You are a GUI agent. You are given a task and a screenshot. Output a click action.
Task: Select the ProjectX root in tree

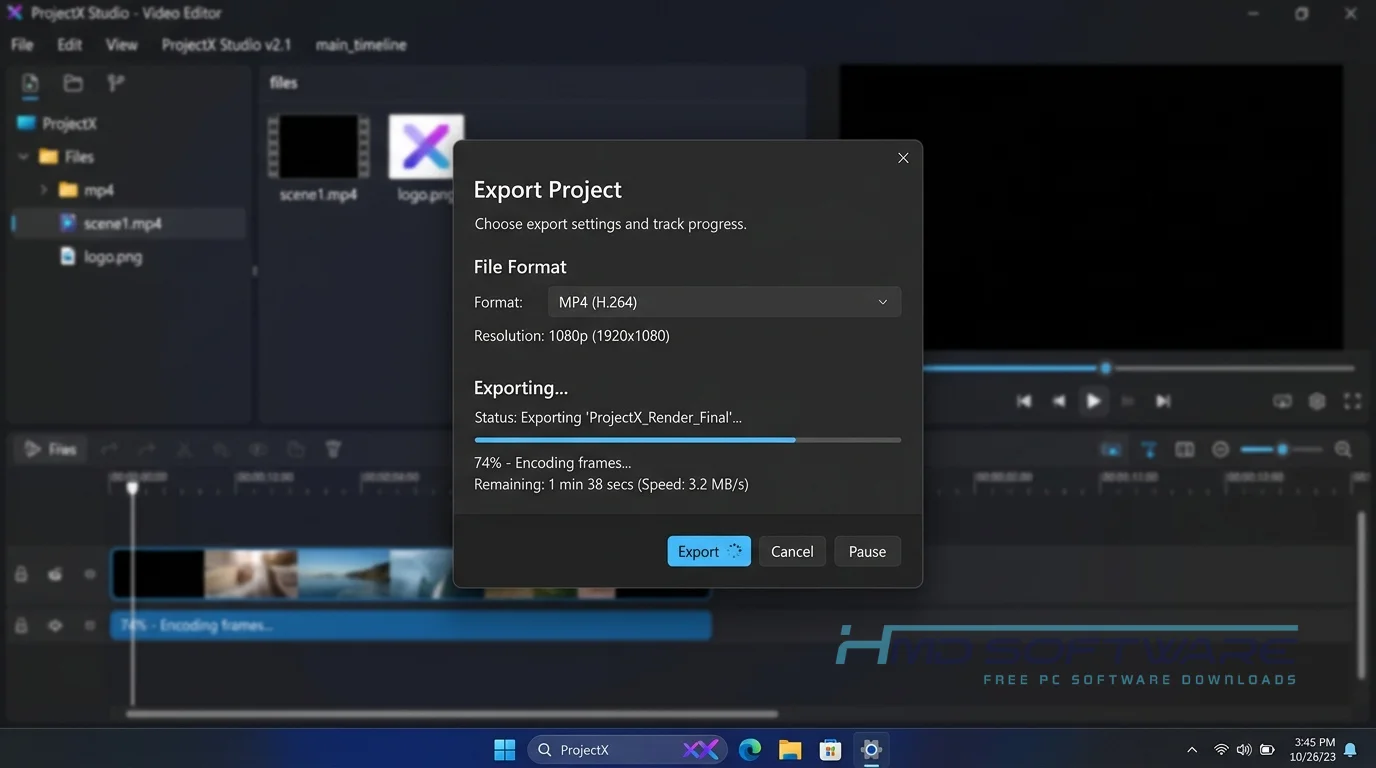pyautogui.click(x=58, y=124)
